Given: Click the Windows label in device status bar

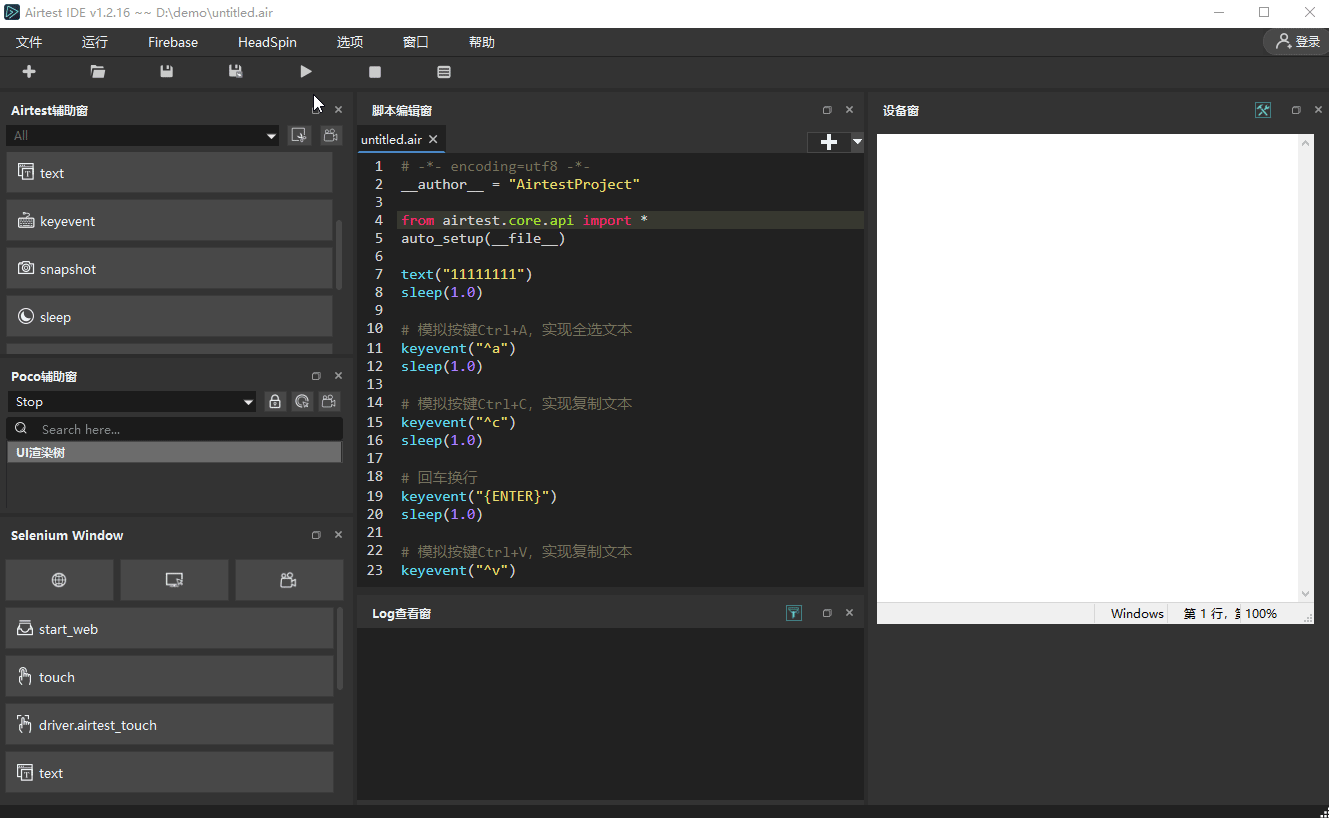Looking at the screenshot, I should point(1137,613).
